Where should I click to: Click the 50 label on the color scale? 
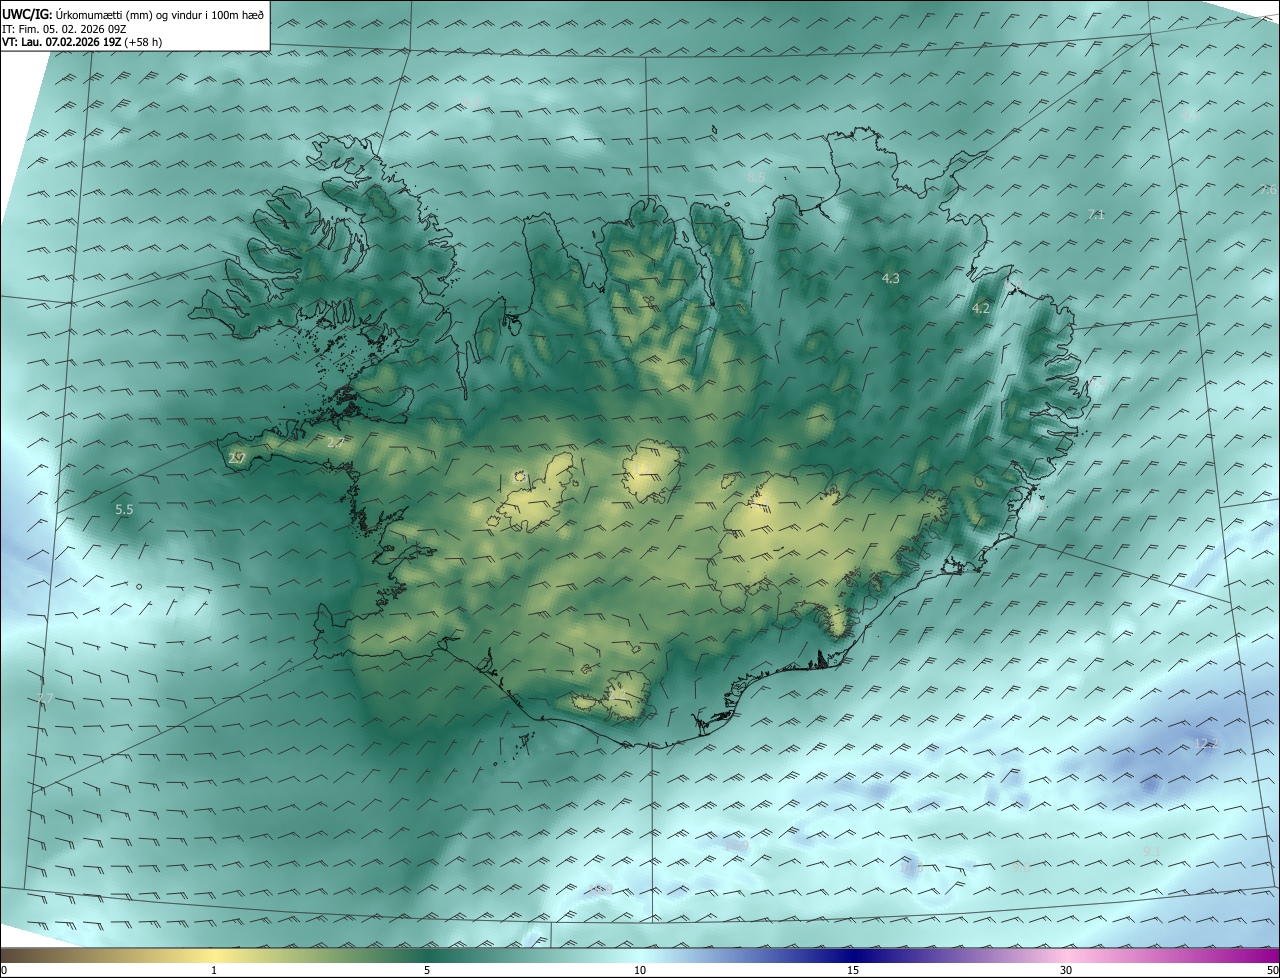[x=1272, y=970]
